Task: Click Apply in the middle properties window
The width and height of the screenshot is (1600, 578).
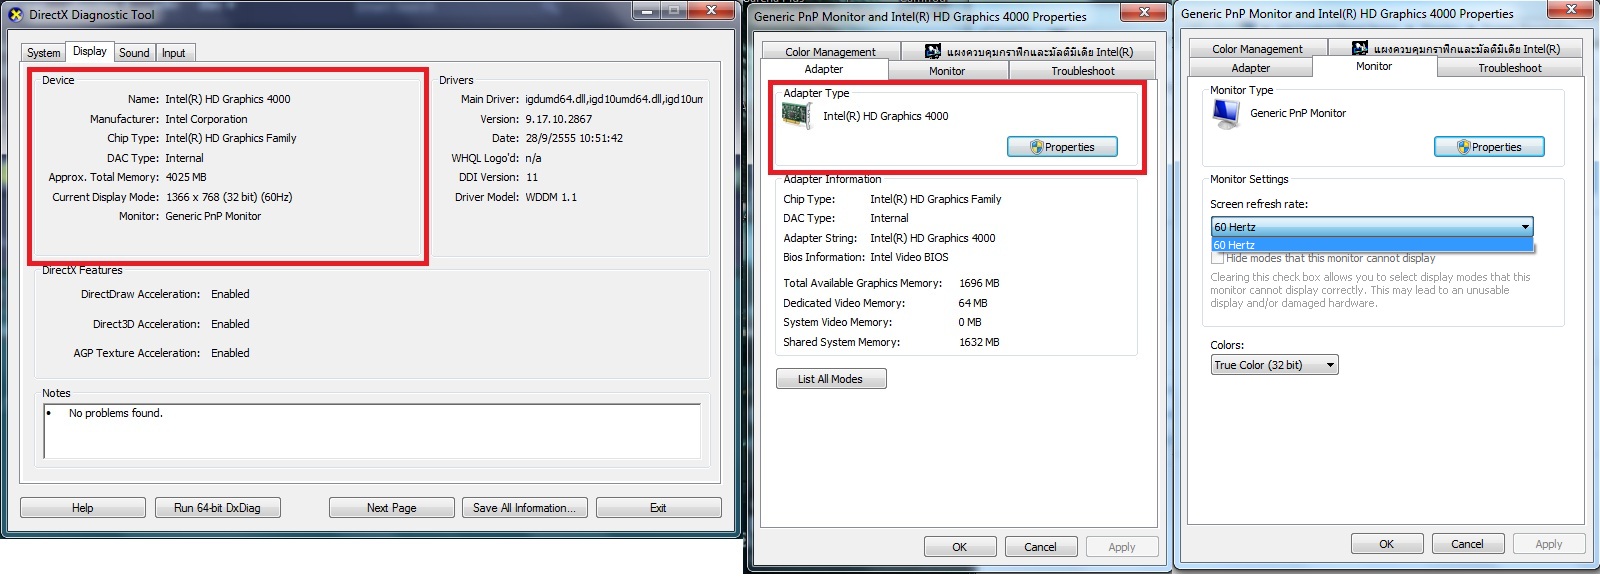Action: click(x=1122, y=547)
